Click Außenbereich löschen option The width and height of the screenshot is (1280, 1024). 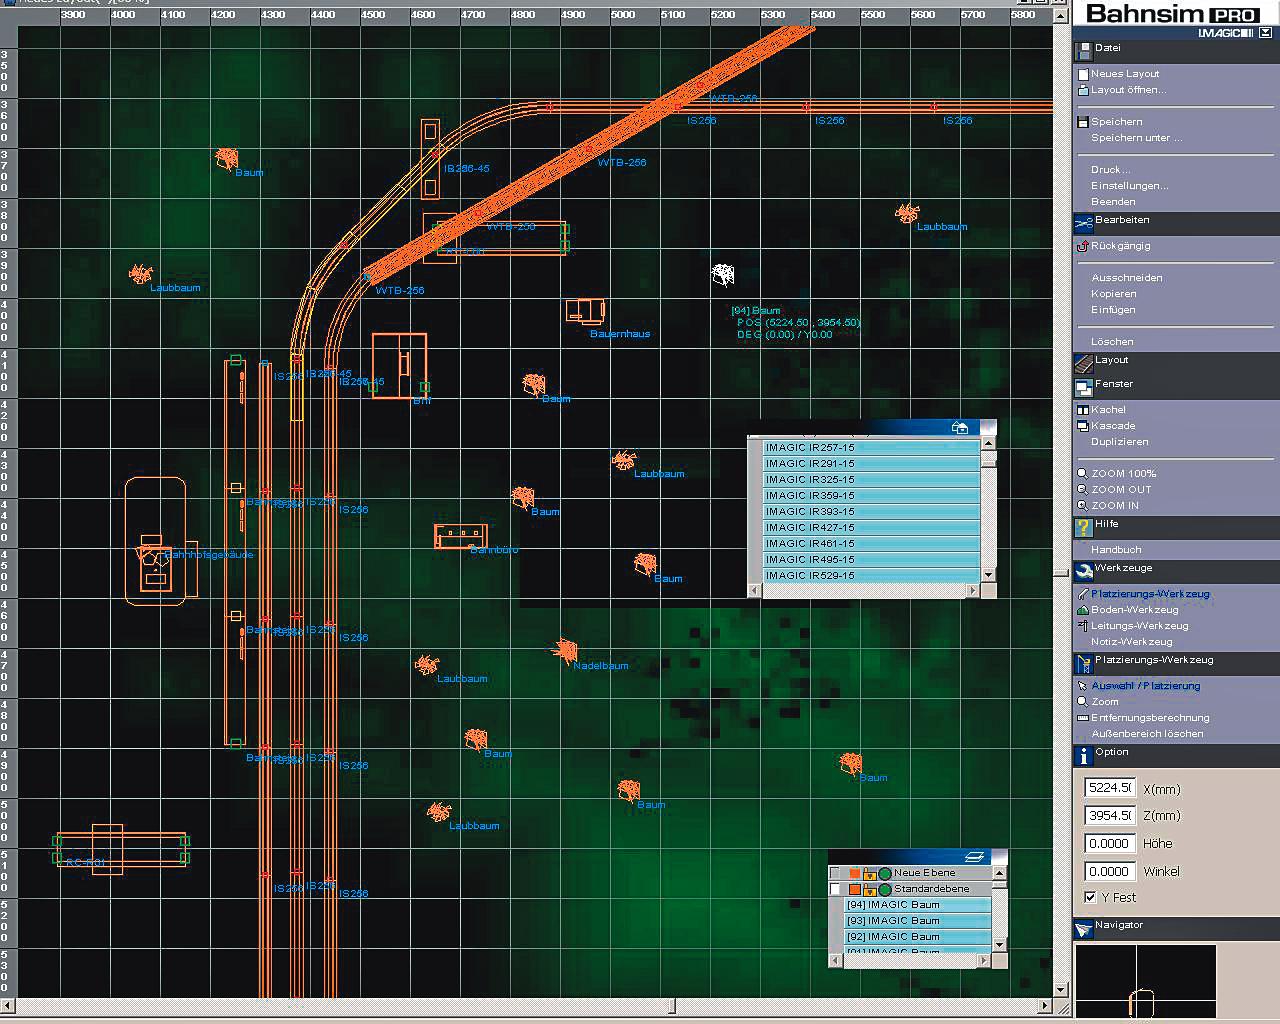coord(1147,734)
